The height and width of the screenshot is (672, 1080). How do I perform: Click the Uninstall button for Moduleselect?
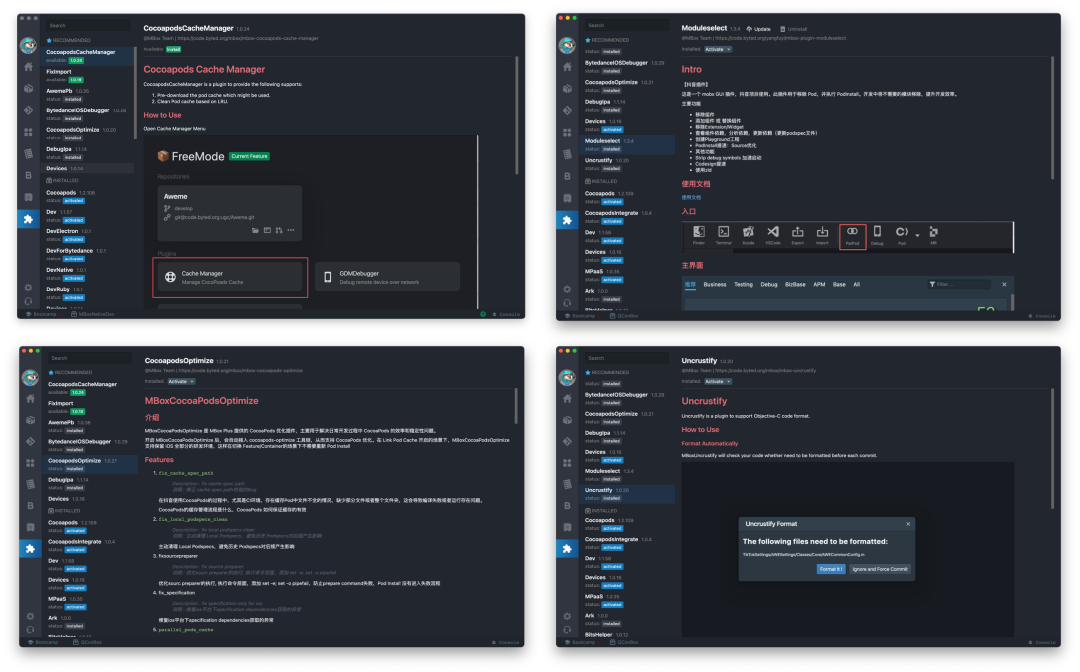793,29
